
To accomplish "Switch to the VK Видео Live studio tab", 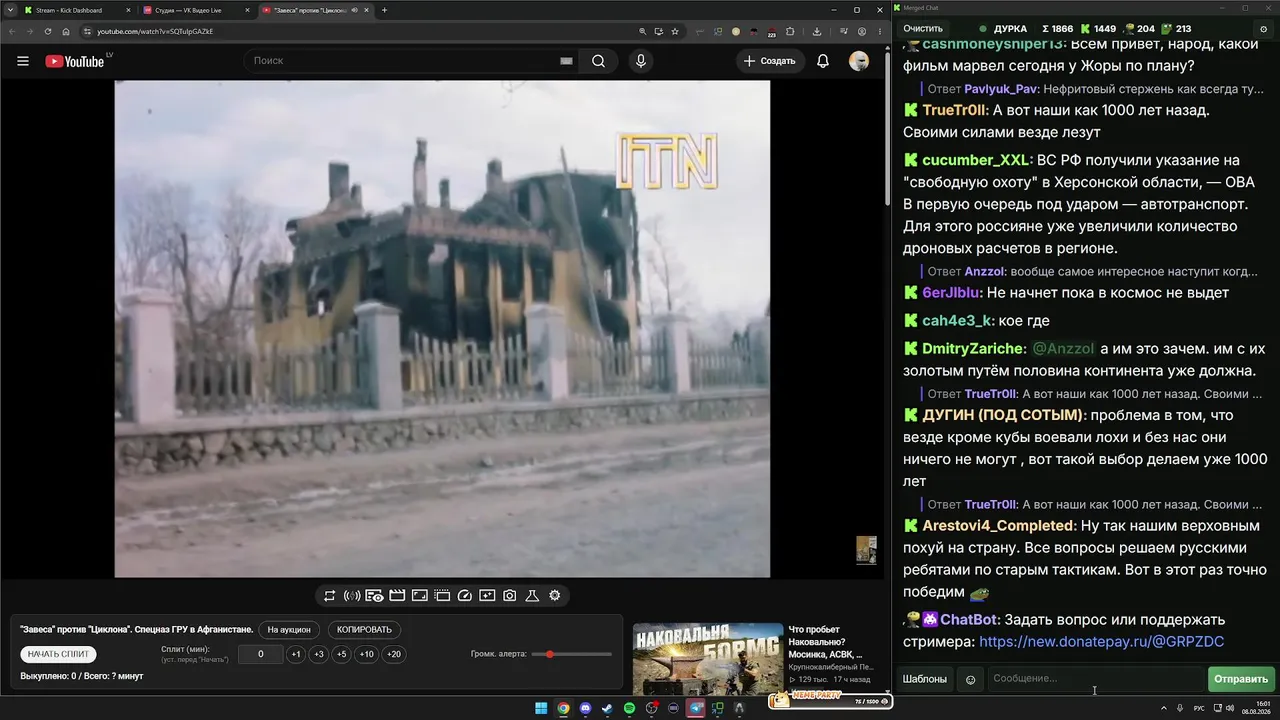I will [196, 10].
